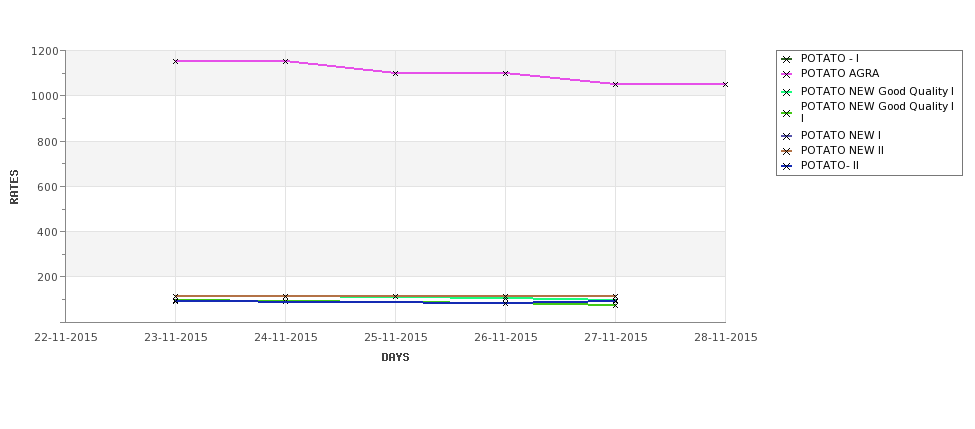Click the DAYS axis title
This screenshot has width=975, height=429.
point(395,358)
